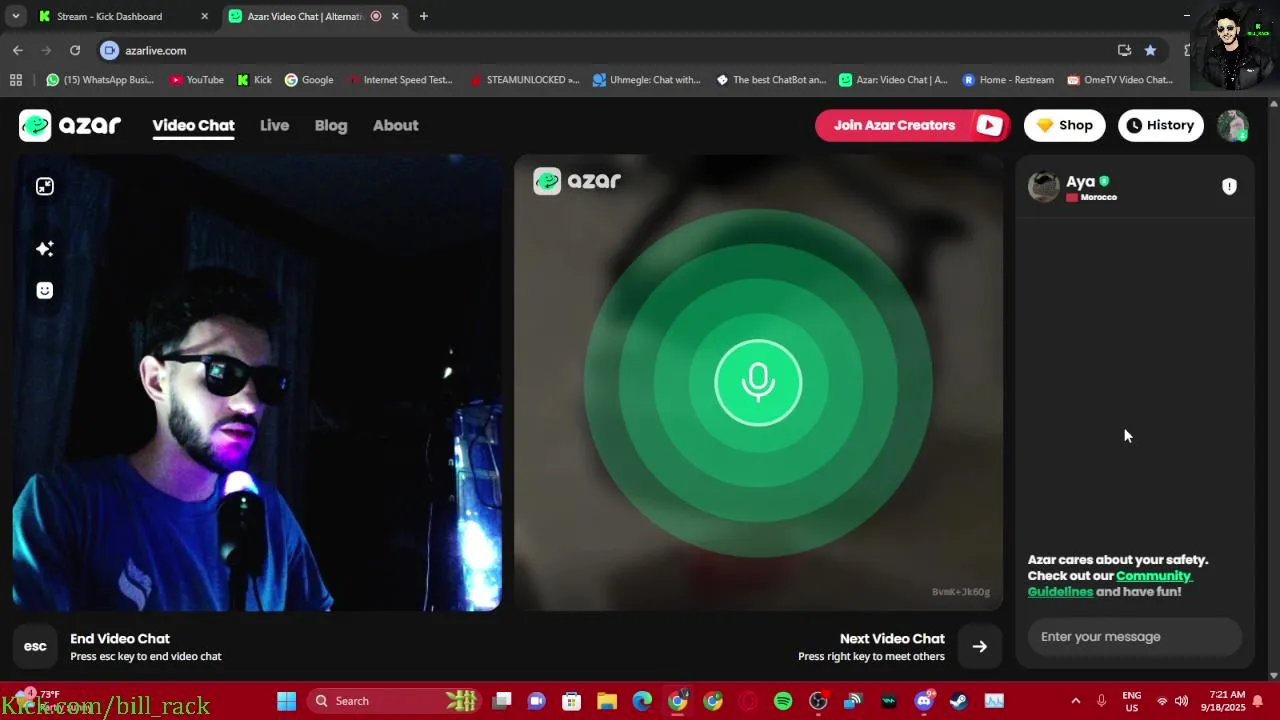Launch Microsoft Edge from taskbar
Viewport: 1280px width, 720px height.
point(642,701)
